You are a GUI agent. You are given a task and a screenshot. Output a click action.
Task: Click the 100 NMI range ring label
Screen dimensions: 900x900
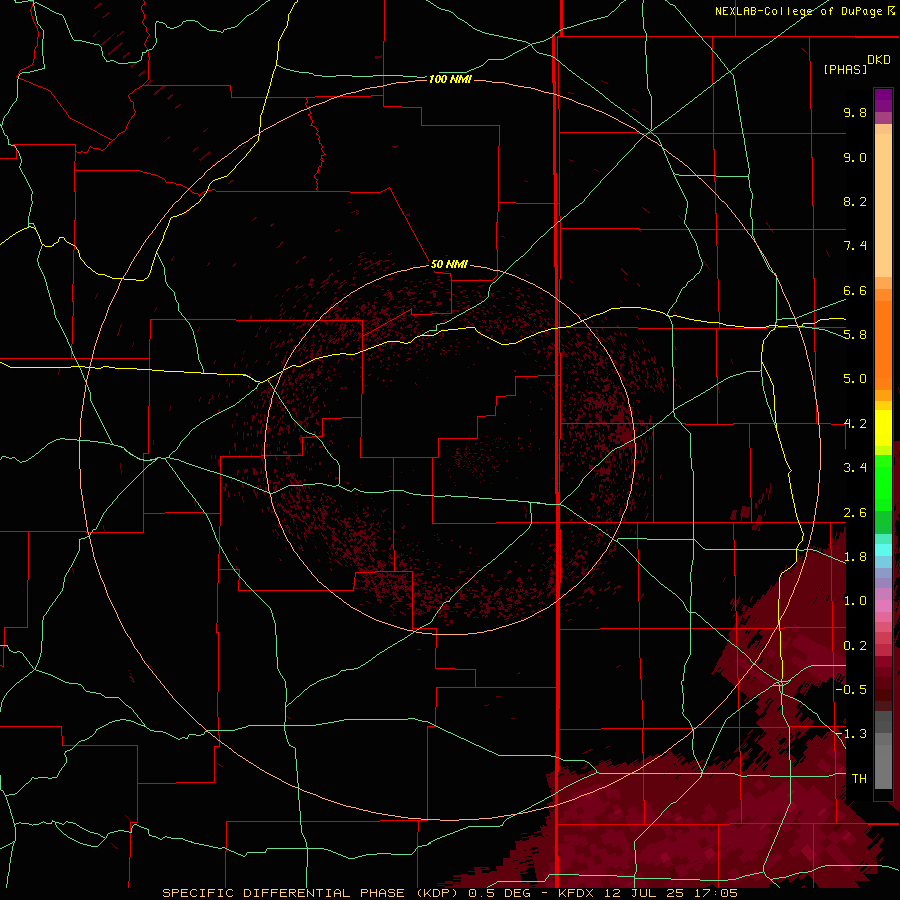click(x=450, y=79)
